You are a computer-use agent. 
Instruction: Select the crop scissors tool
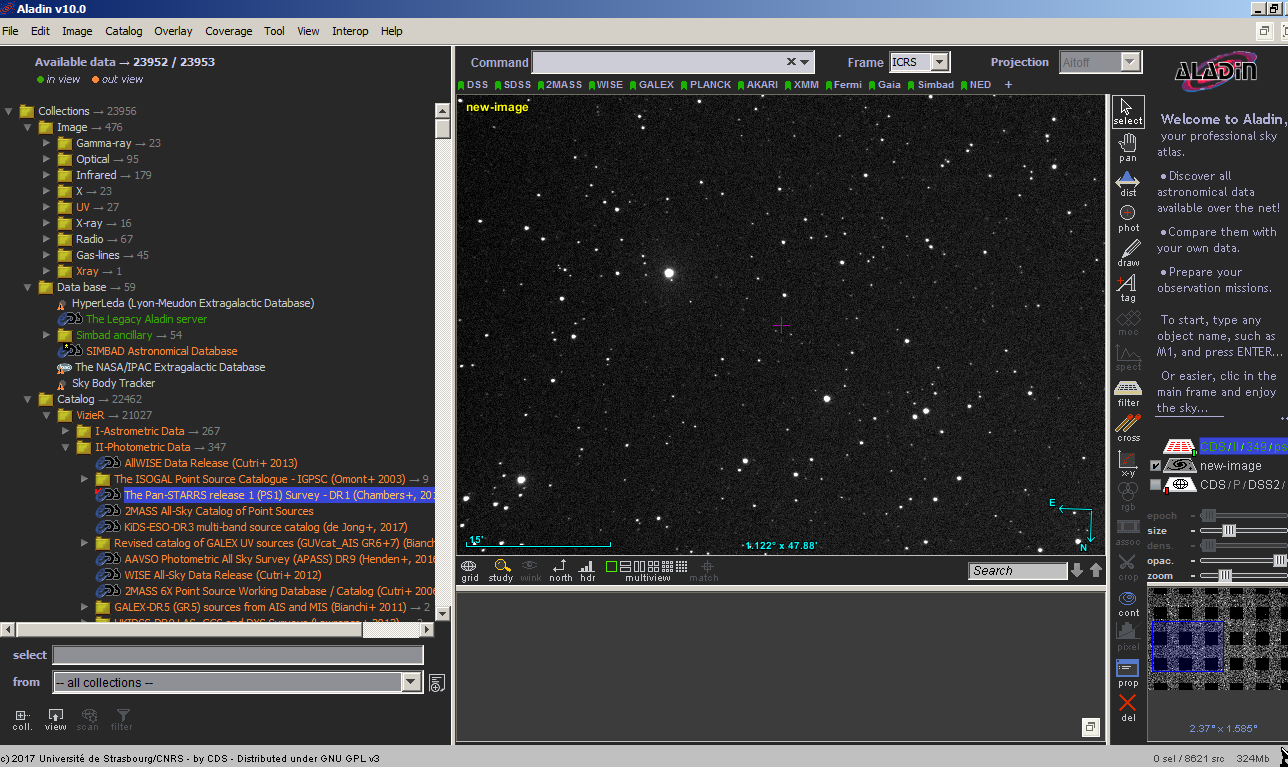1128,568
